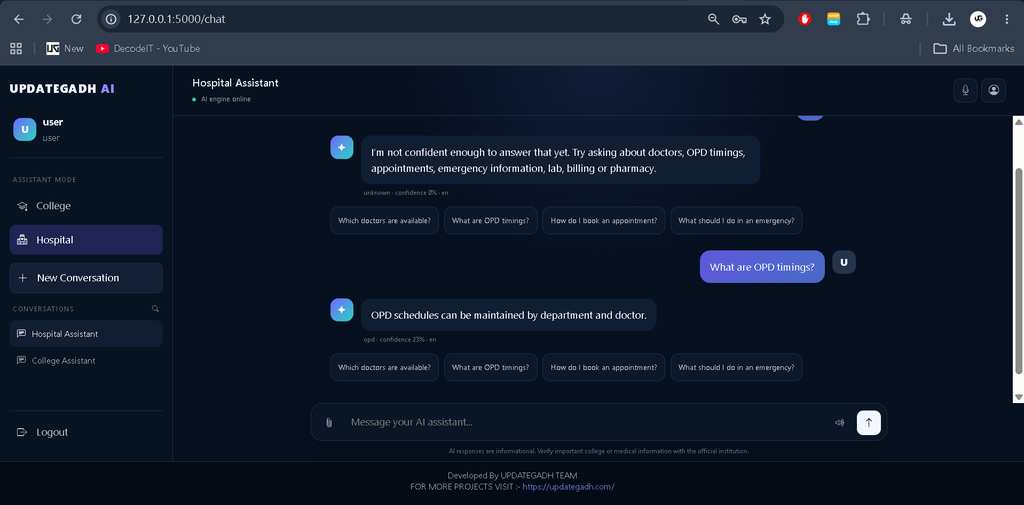Click the upper 'How do I book an appointment?' chip
This screenshot has width=1024, height=505.
604,220
